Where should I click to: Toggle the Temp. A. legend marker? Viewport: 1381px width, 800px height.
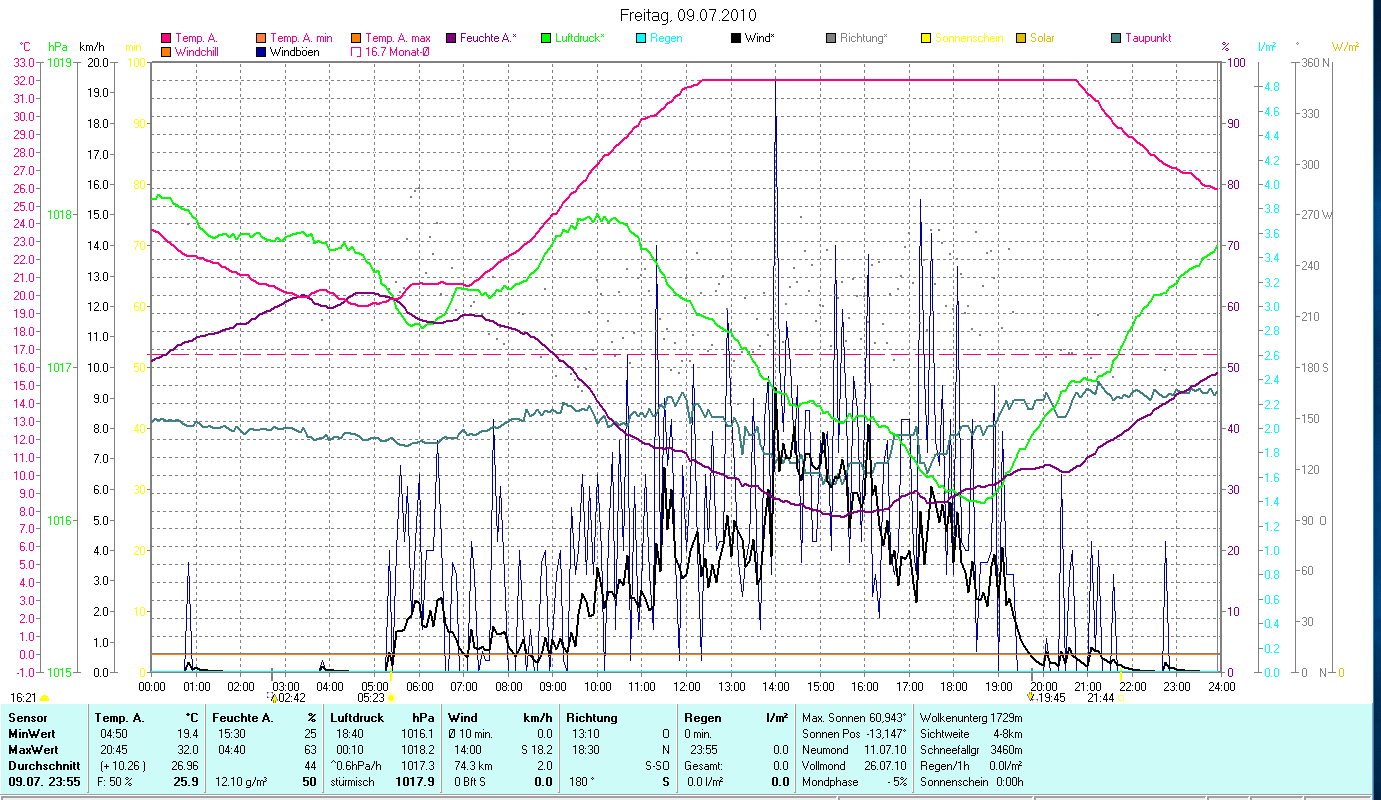[166, 38]
